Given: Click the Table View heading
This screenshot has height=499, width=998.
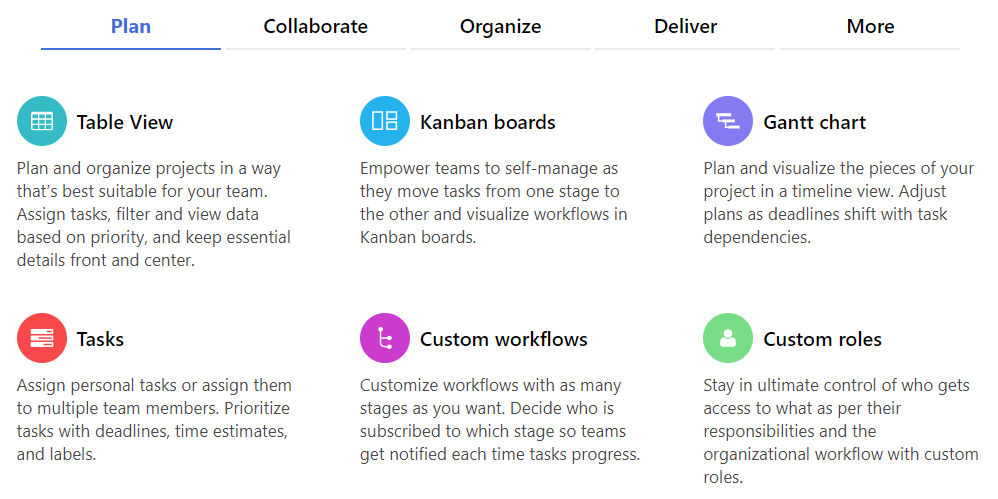Looking at the screenshot, I should [x=125, y=122].
